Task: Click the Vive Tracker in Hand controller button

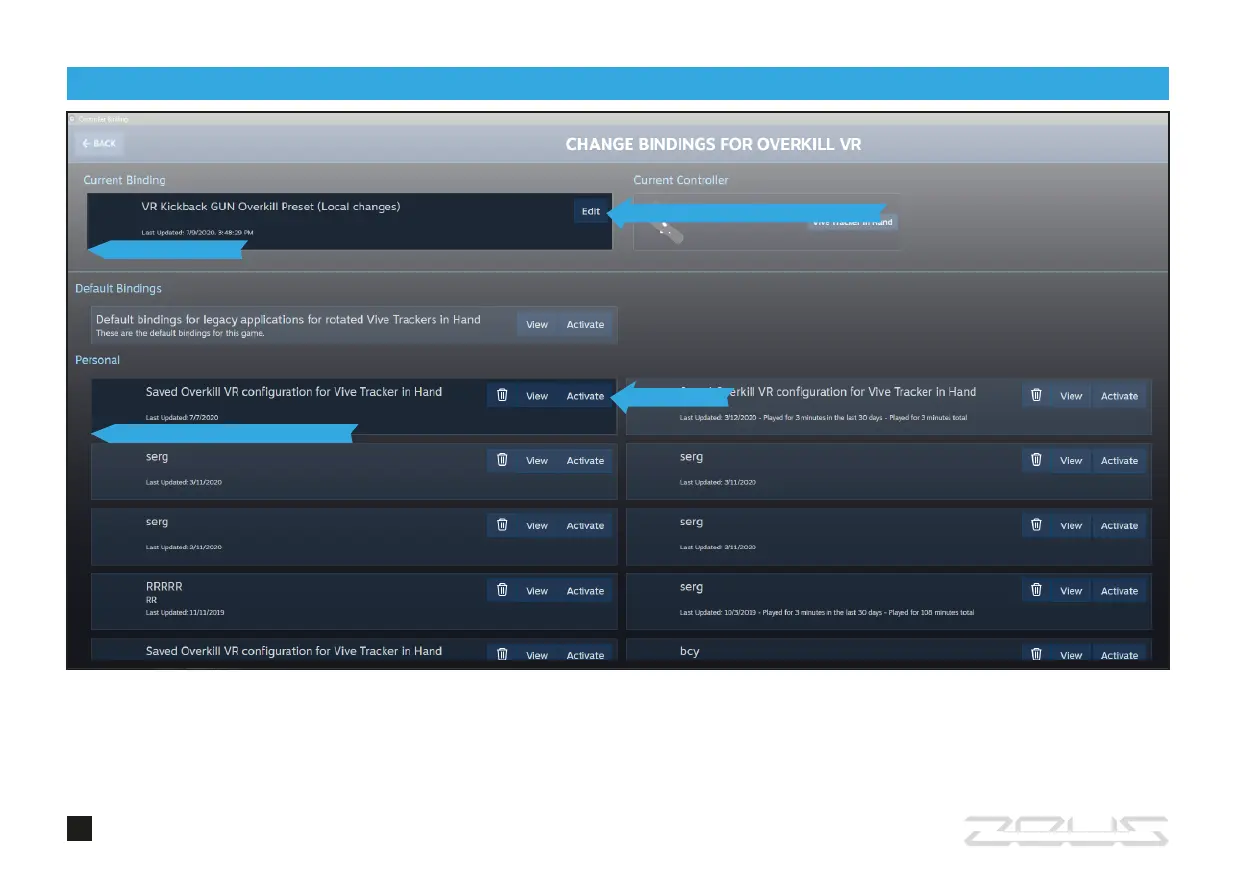Action: (x=853, y=222)
